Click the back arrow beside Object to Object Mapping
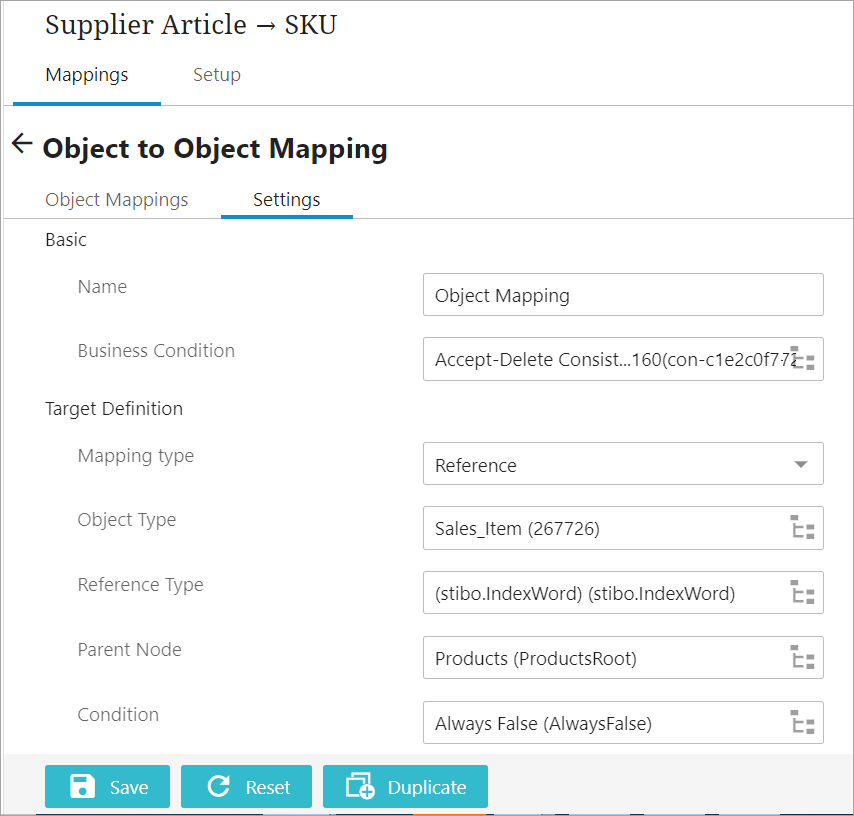The image size is (854, 816). click(22, 144)
